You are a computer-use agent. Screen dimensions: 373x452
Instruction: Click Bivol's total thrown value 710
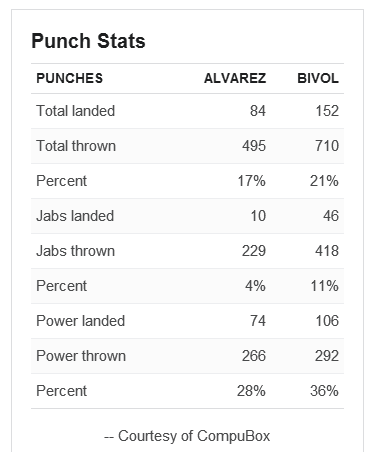327,146
